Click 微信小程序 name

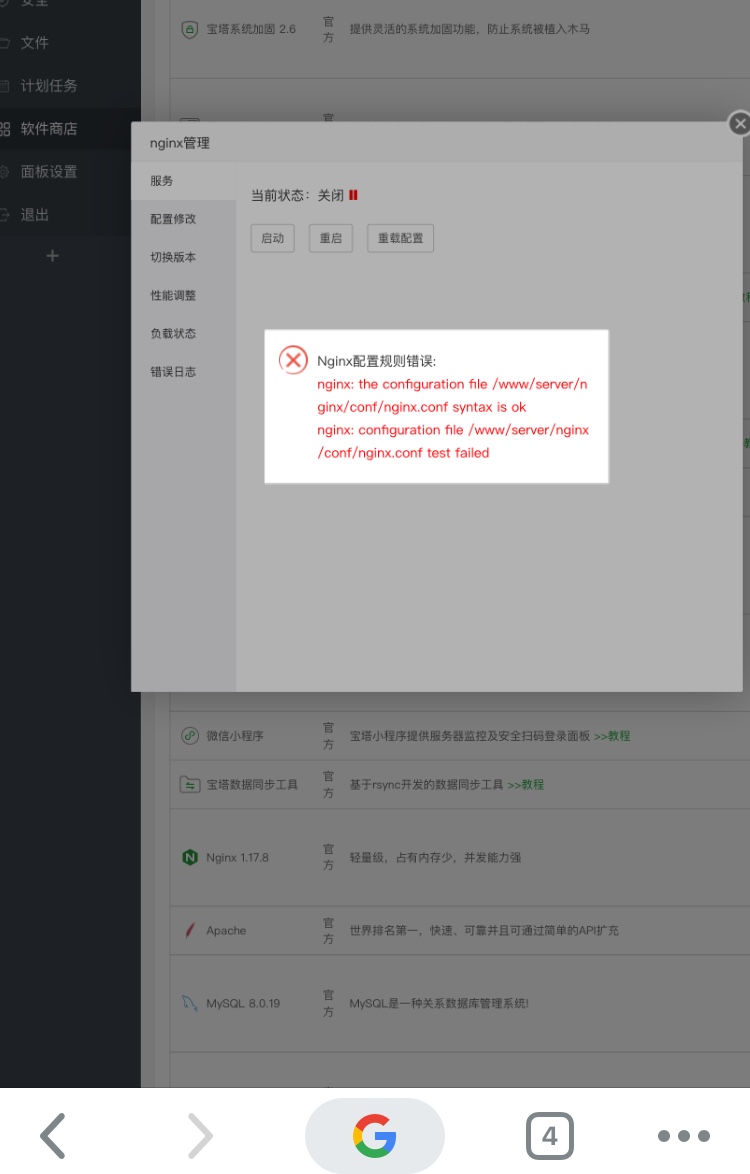point(235,736)
